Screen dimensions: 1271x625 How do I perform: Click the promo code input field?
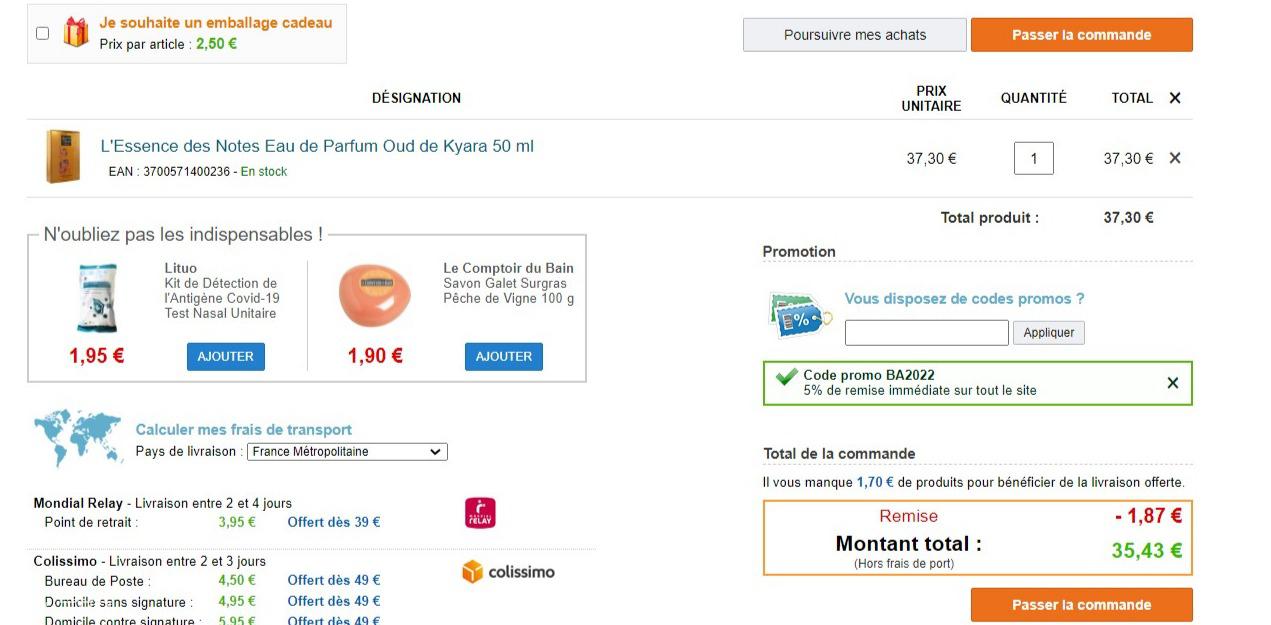click(x=926, y=333)
